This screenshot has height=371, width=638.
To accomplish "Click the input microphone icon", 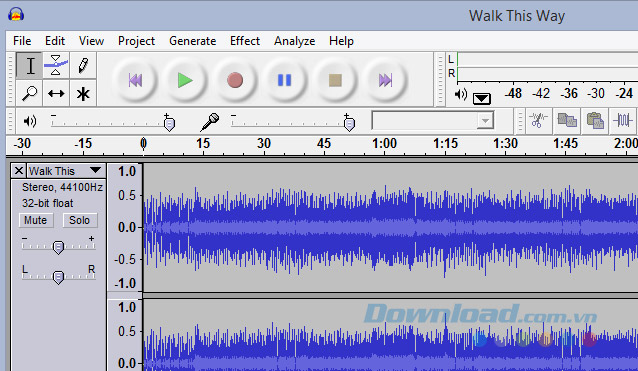I will 210,122.
